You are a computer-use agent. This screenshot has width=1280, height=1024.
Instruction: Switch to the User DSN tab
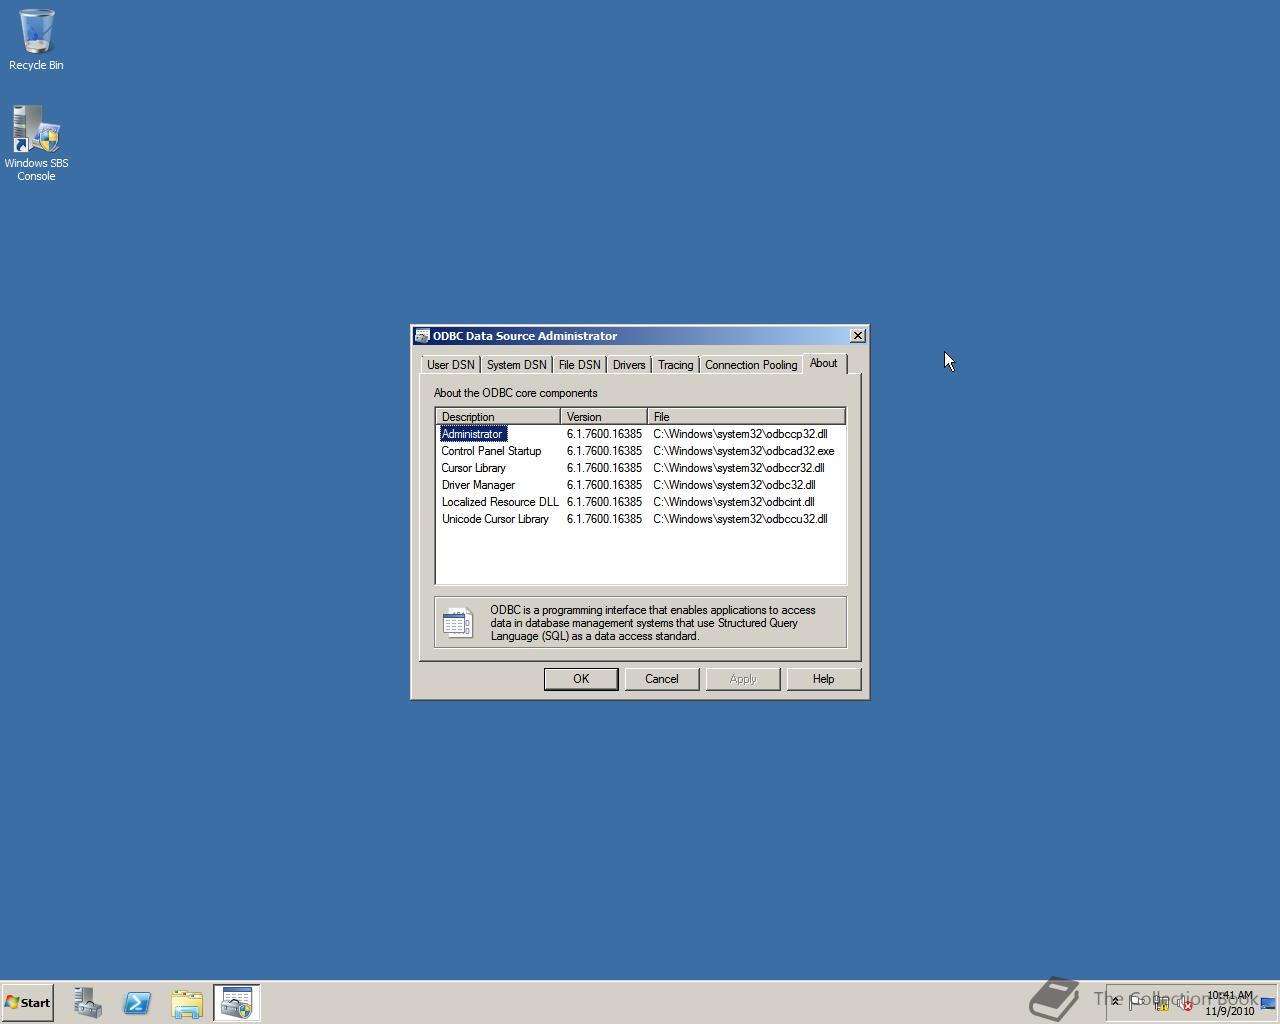click(x=451, y=365)
